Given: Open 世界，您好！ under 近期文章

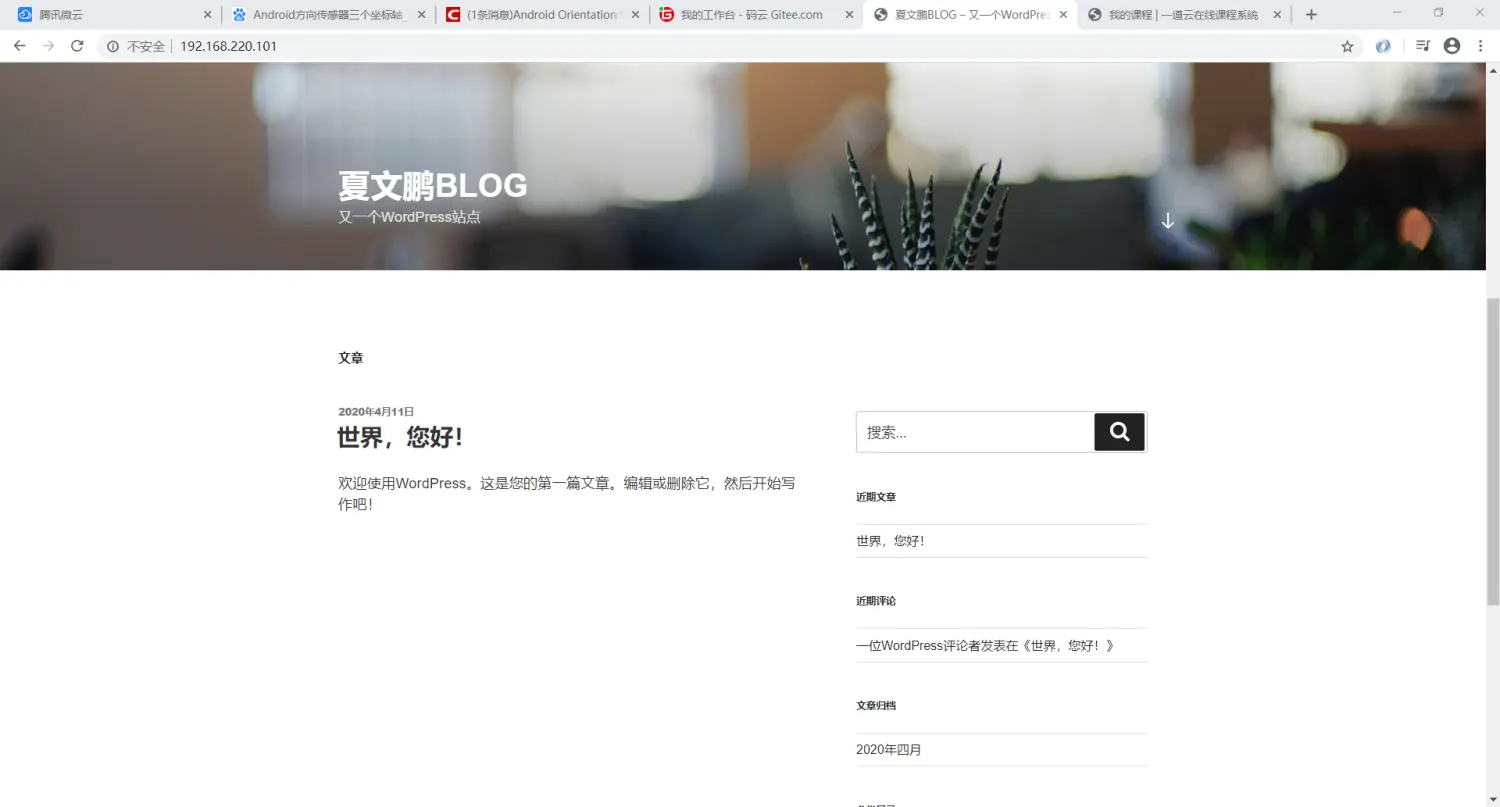Looking at the screenshot, I should [x=891, y=541].
